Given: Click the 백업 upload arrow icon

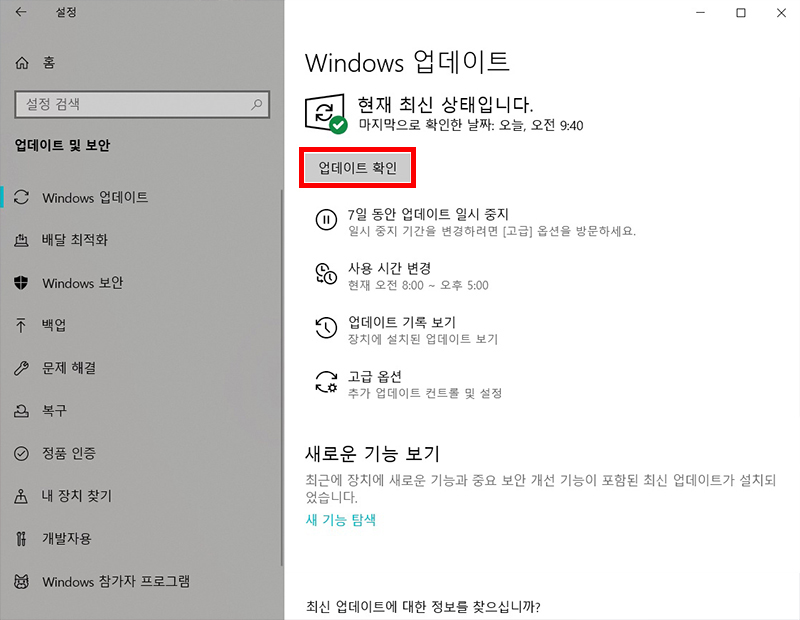Looking at the screenshot, I should click(x=21, y=325).
